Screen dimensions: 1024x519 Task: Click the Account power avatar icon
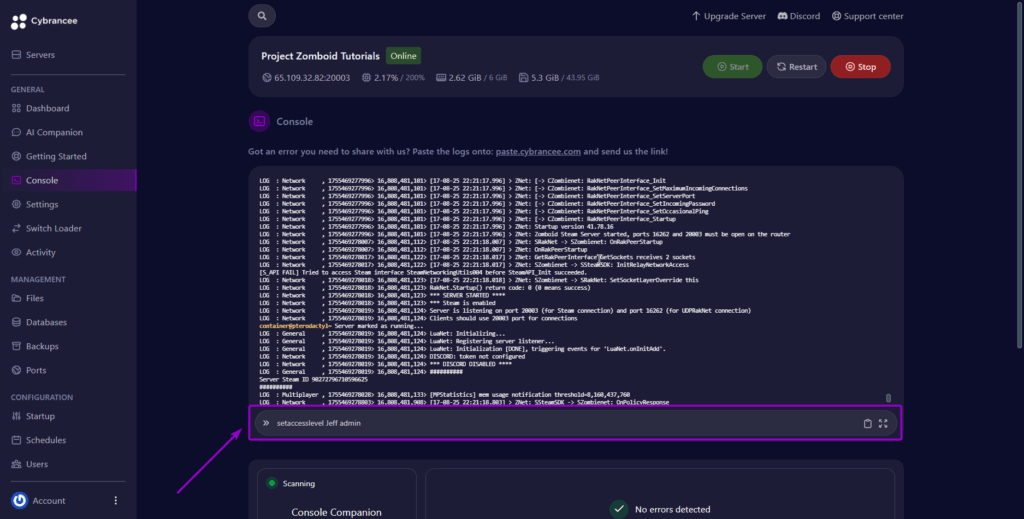click(x=20, y=500)
